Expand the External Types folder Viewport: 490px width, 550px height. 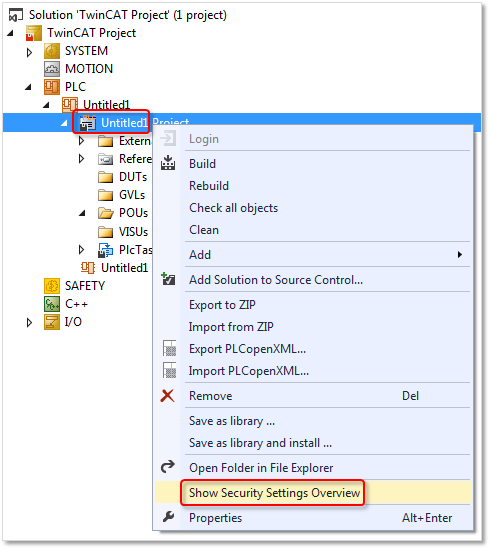point(82,141)
